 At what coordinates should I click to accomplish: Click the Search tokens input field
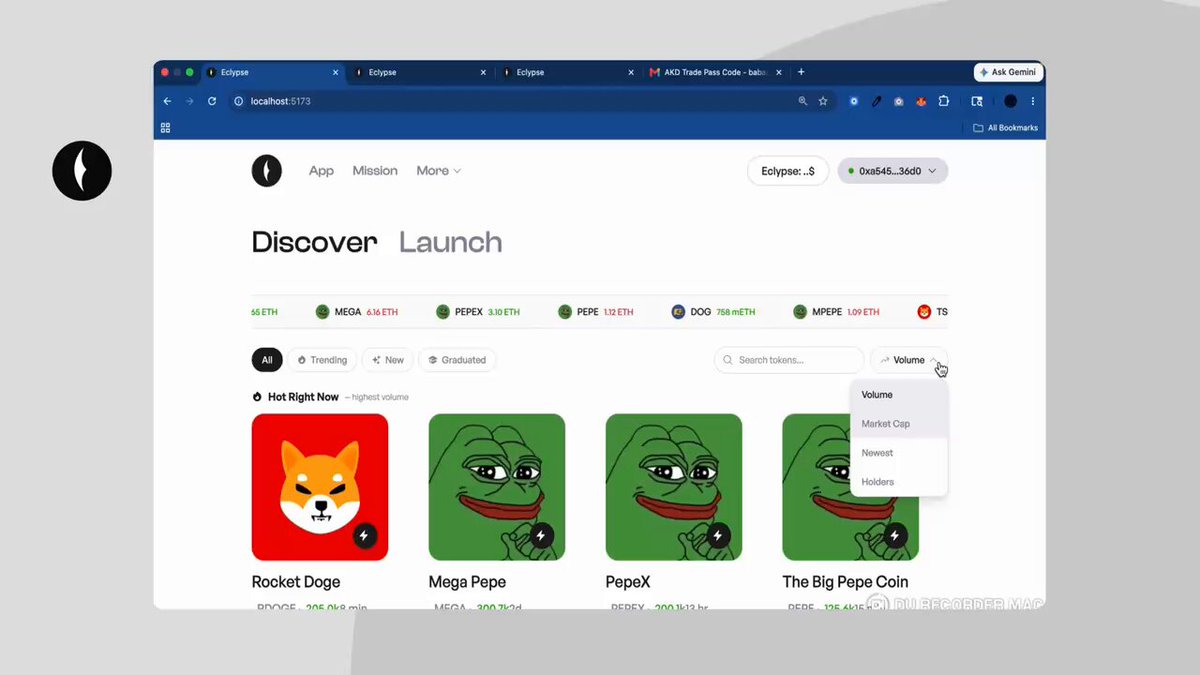pyautogui.click(x=789, y=360)
